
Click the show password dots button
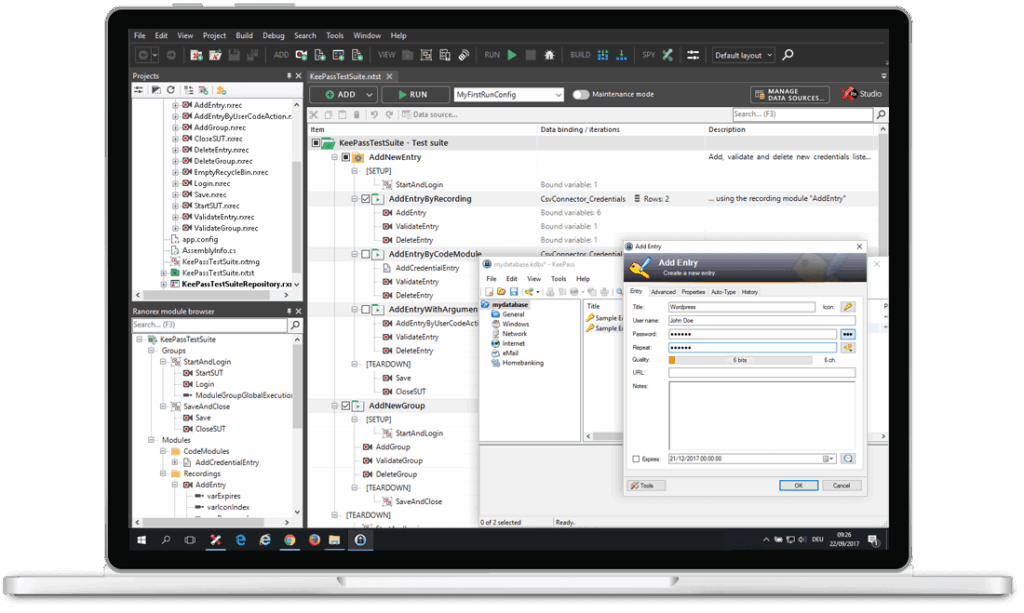(848, 334)
